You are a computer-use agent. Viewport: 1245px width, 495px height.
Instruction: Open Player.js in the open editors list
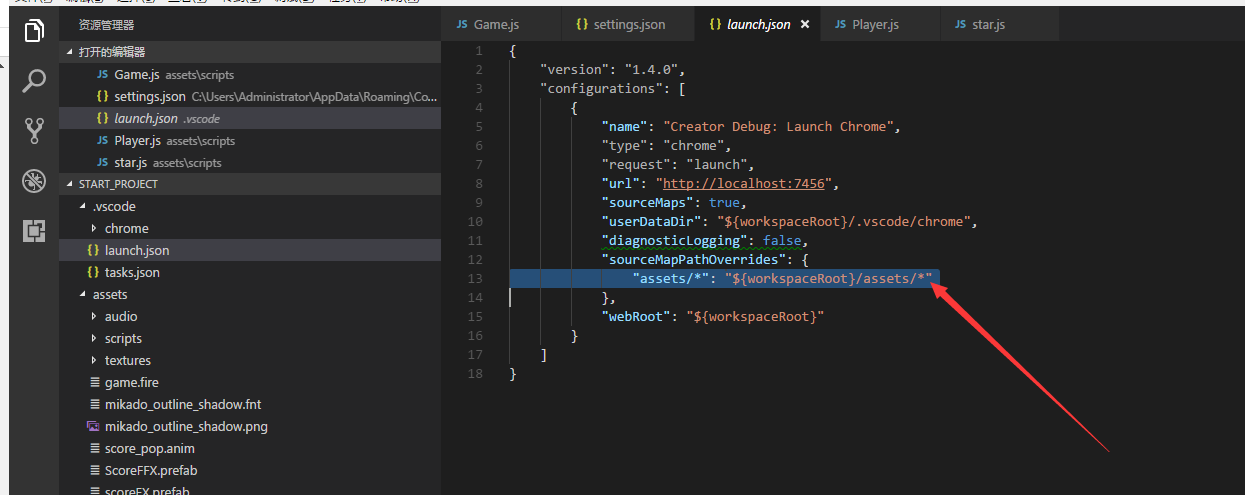click(249, 140)
